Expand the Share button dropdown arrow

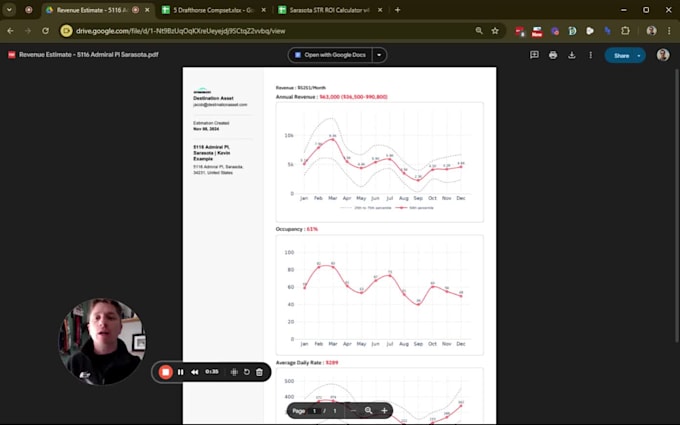pyautogui.click(x=639, y=56)
